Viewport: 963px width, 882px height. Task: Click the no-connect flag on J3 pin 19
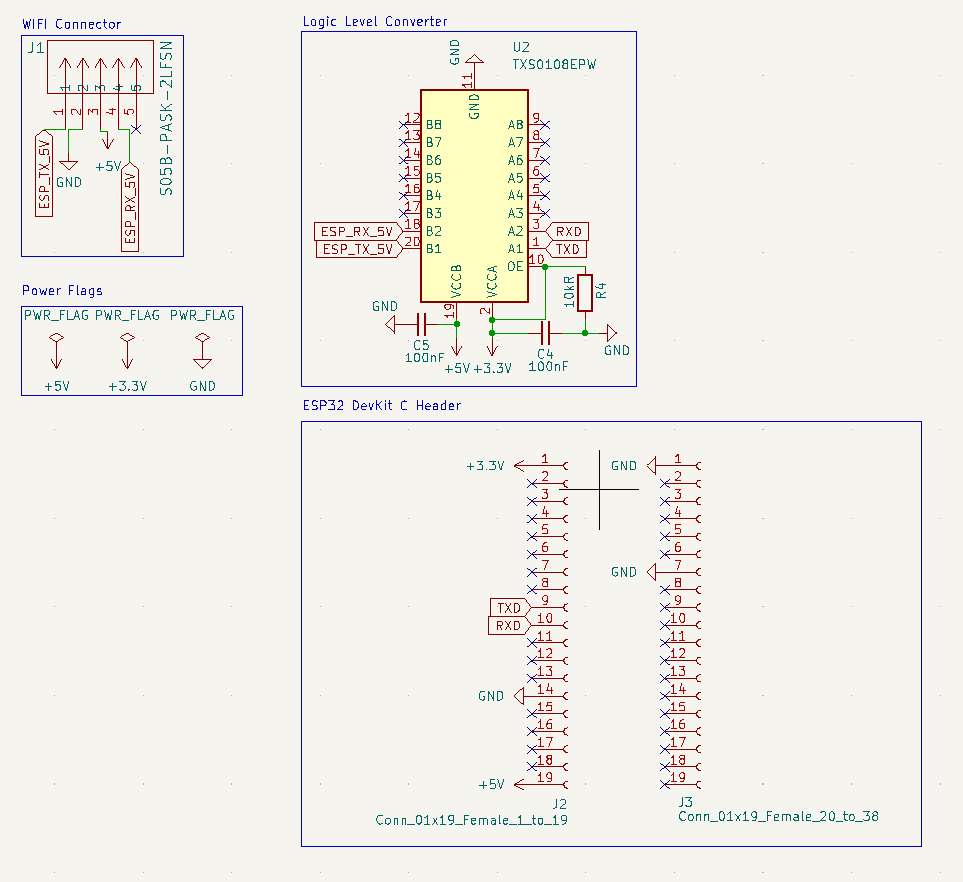pyautogui.click(x=665, y=784)
